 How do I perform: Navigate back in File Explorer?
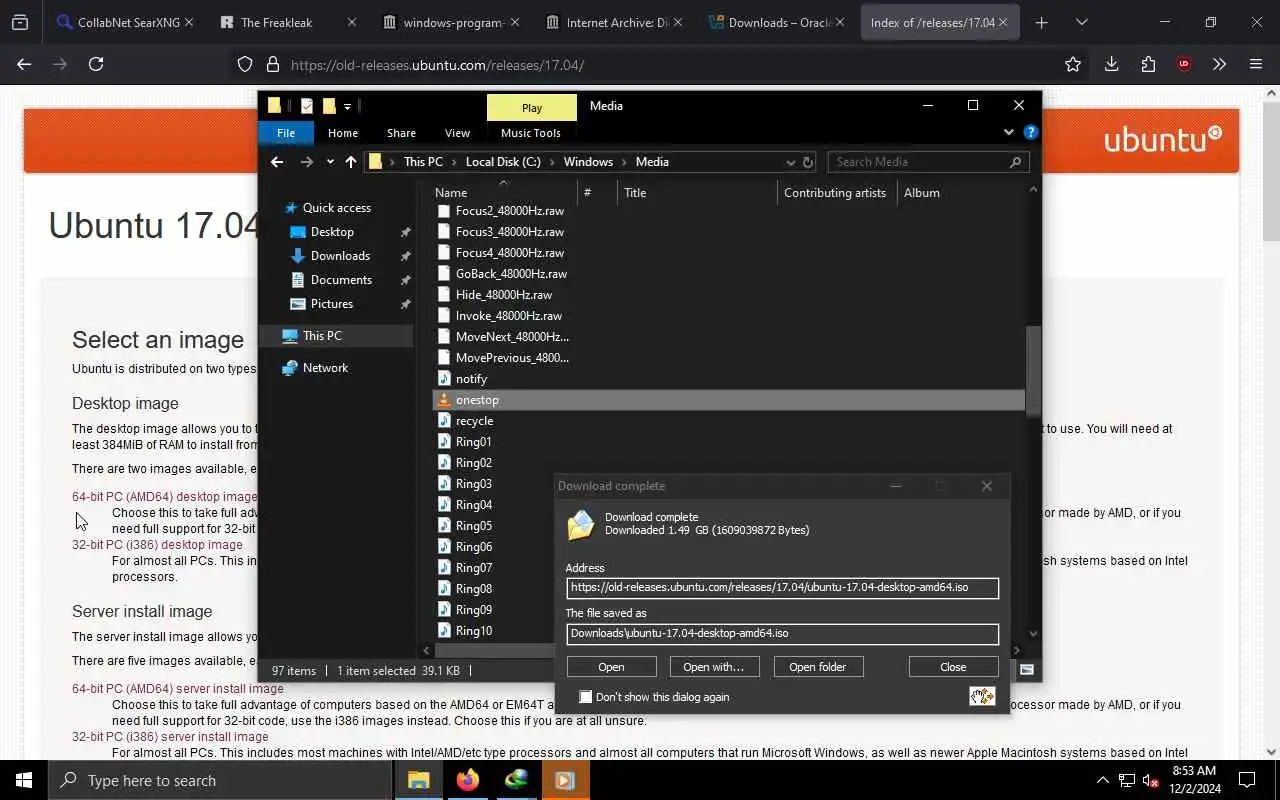[x=277, y=162]
